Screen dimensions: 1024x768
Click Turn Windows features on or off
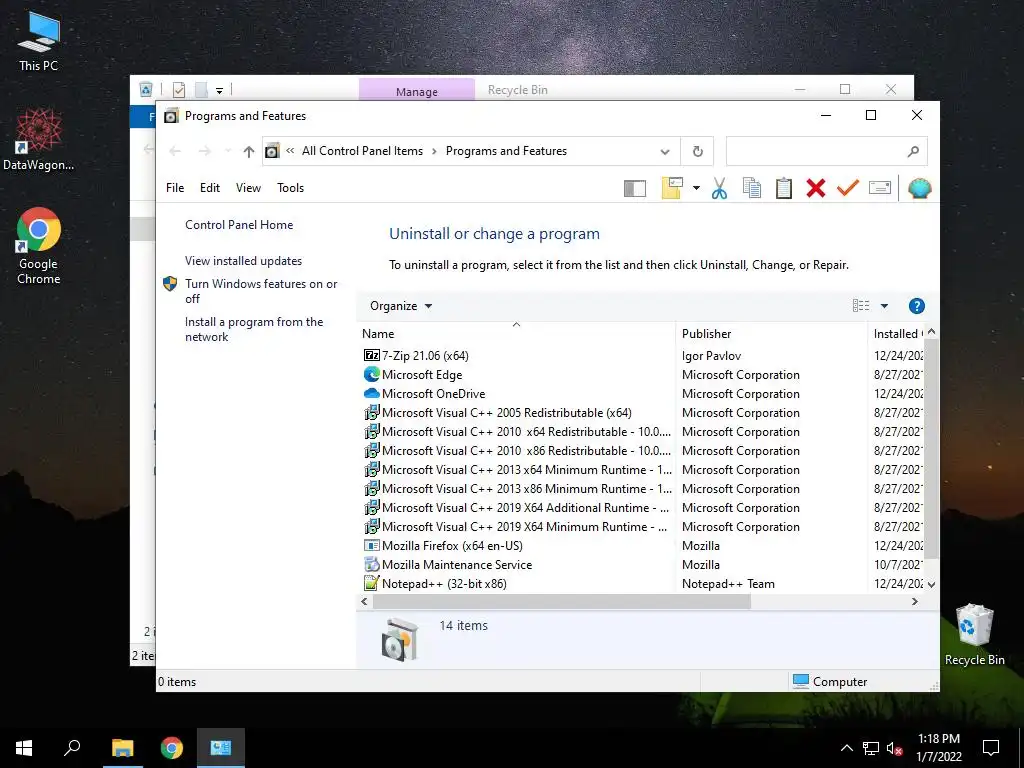tap(261, 291)
